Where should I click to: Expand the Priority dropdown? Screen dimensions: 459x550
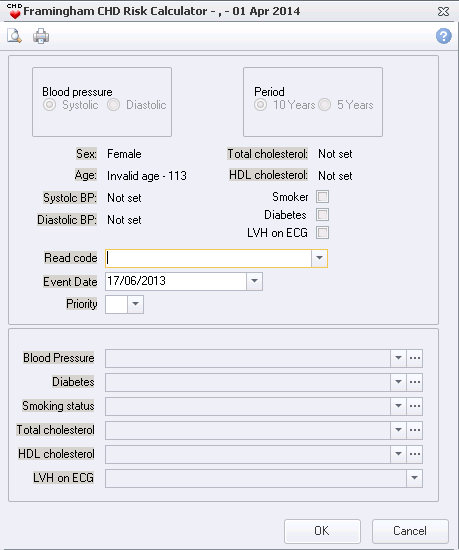click(135, 304)
